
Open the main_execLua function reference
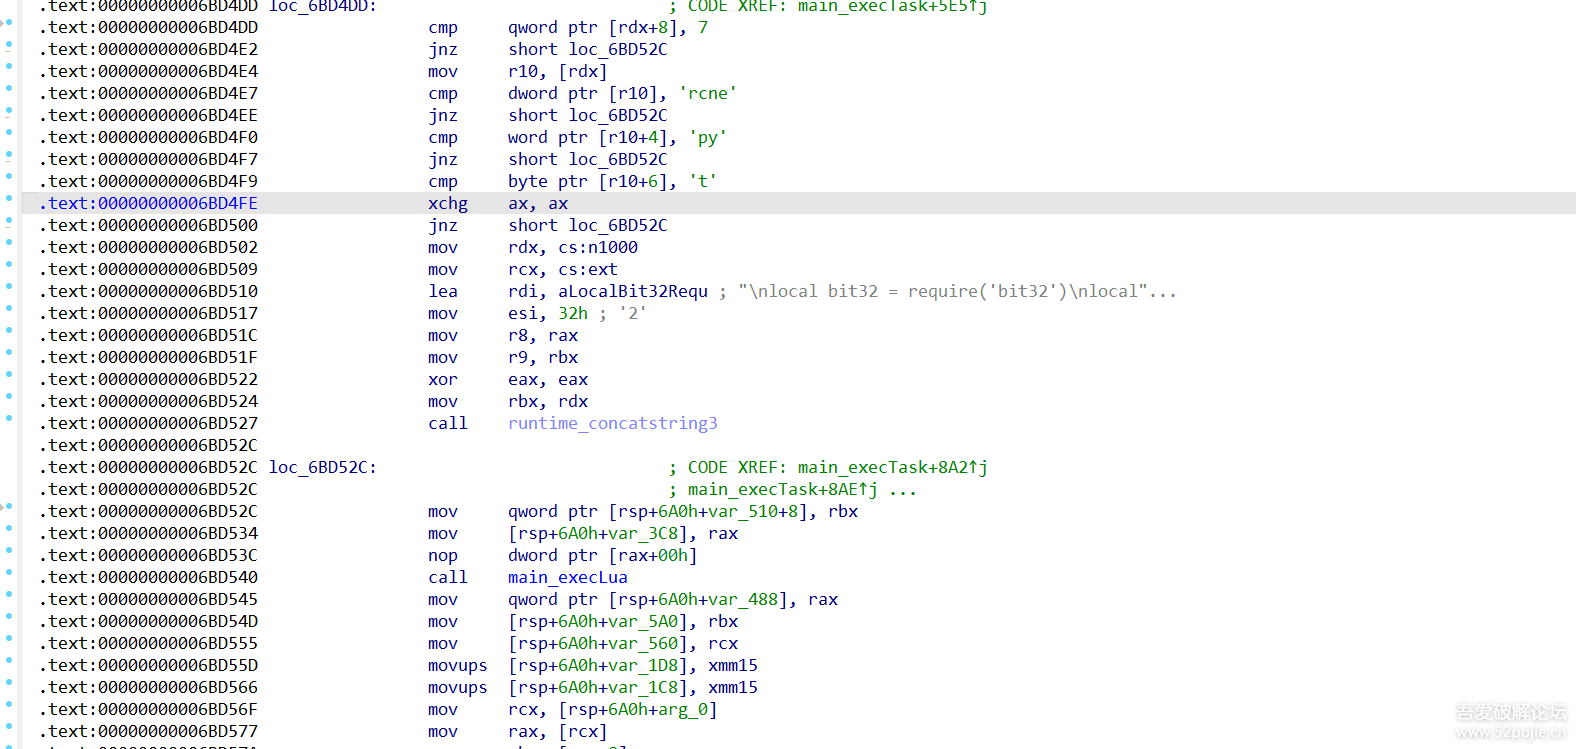(x=567, y=577)
